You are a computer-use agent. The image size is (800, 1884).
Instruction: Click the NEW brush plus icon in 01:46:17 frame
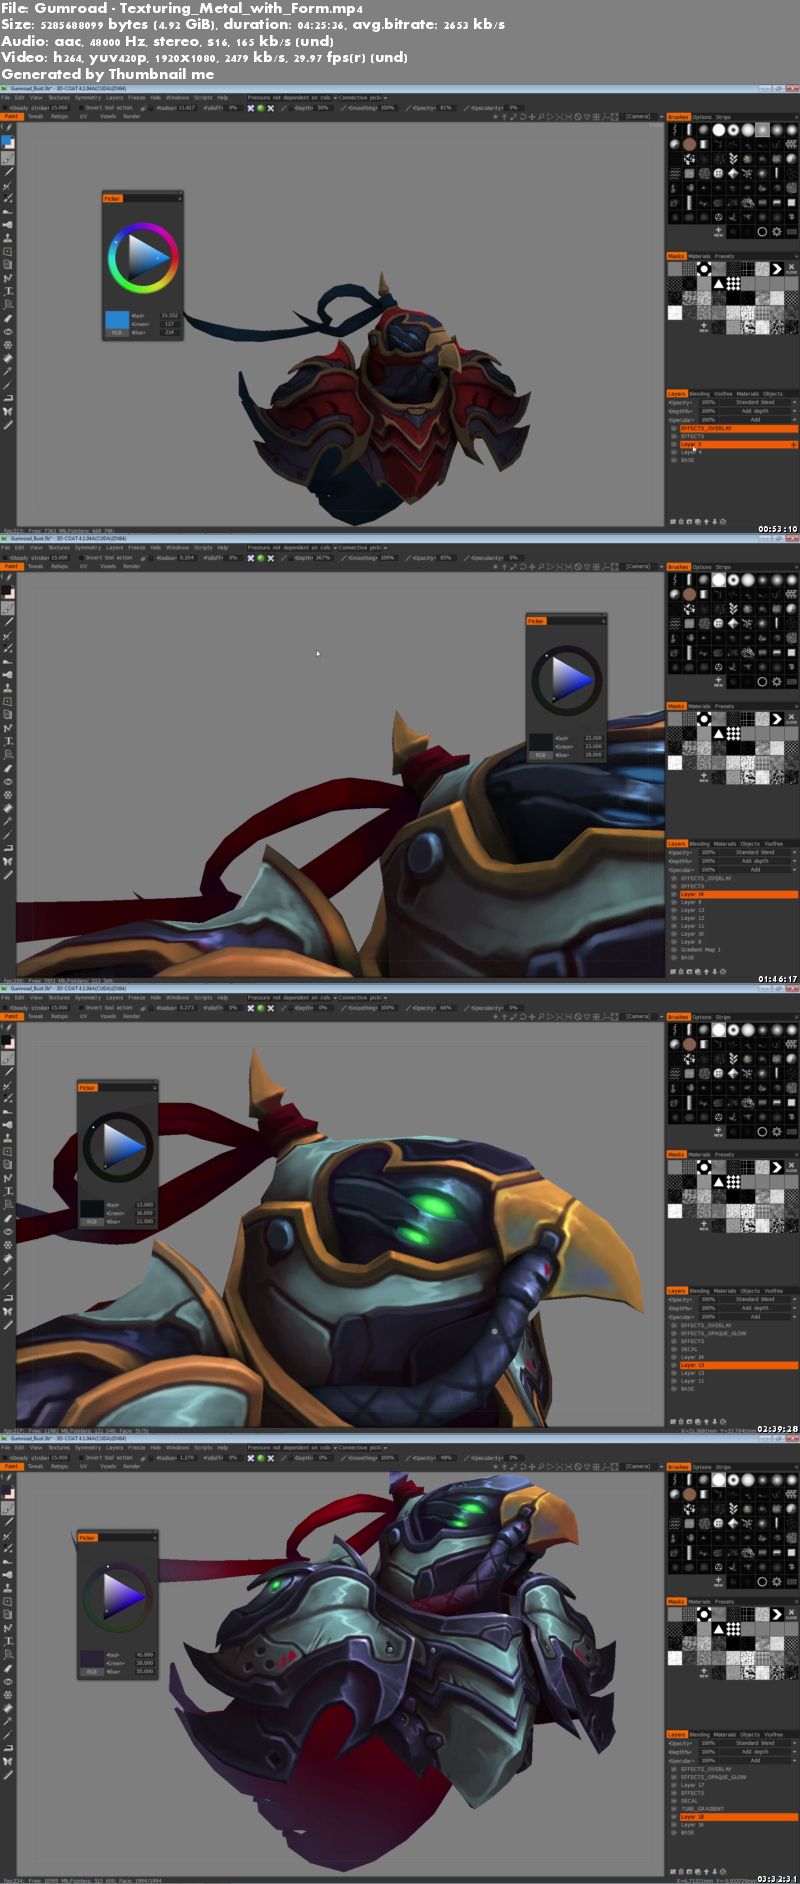tap(718, 682)
